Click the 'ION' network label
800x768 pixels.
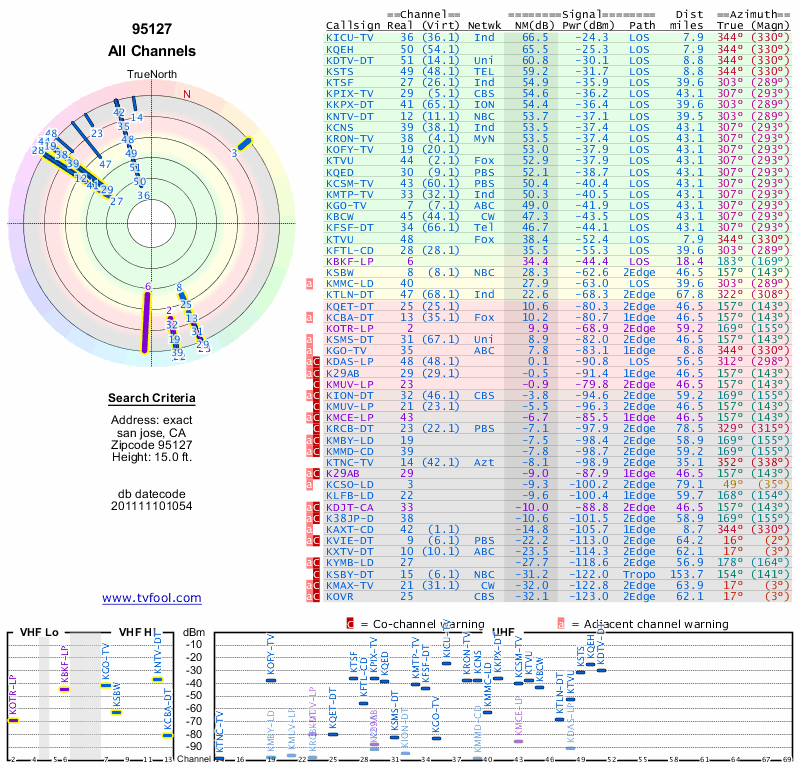[x=484, y=105]
